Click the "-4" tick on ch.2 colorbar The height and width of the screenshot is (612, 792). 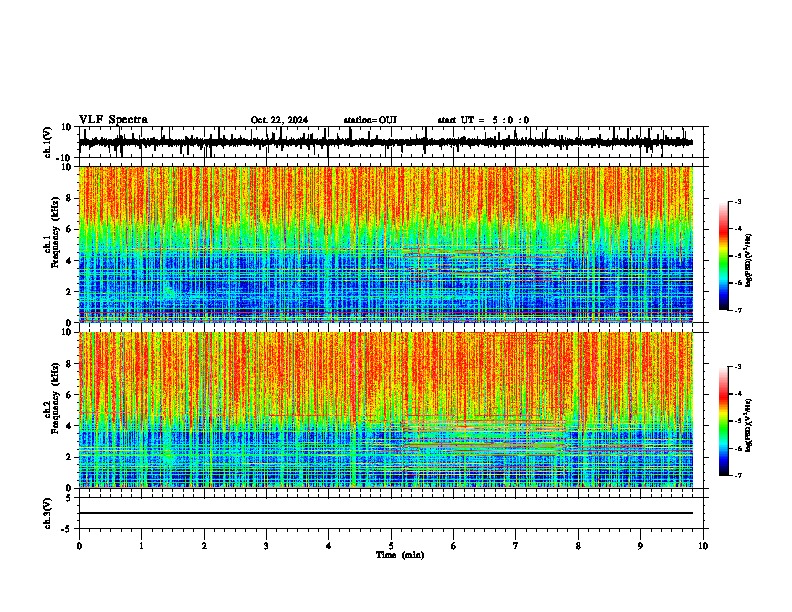(737, 394)
